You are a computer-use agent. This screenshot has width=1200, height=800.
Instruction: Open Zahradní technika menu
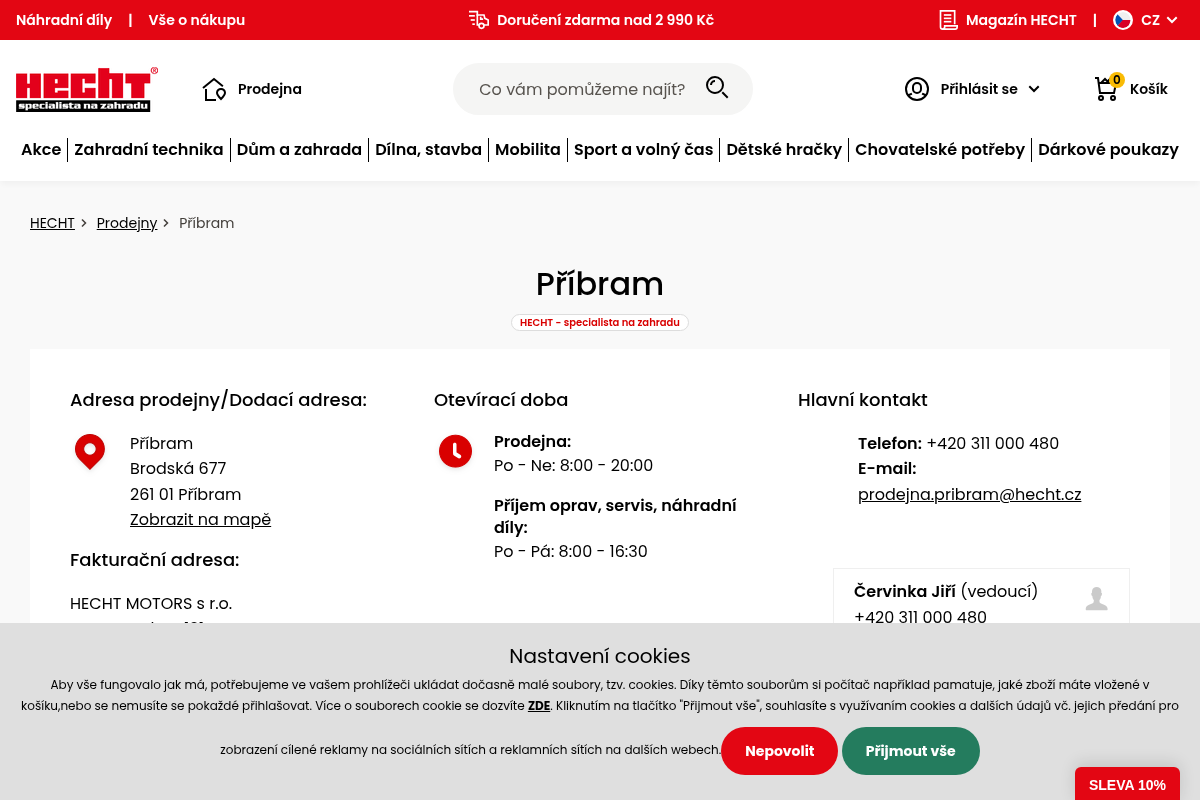[149, 150]
